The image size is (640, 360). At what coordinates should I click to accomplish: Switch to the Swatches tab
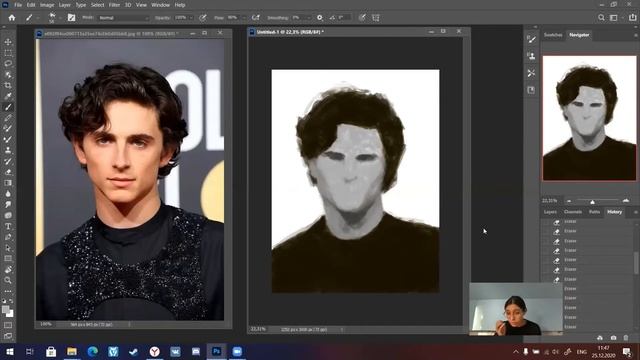pyautogui.click(x=553, y=35)
